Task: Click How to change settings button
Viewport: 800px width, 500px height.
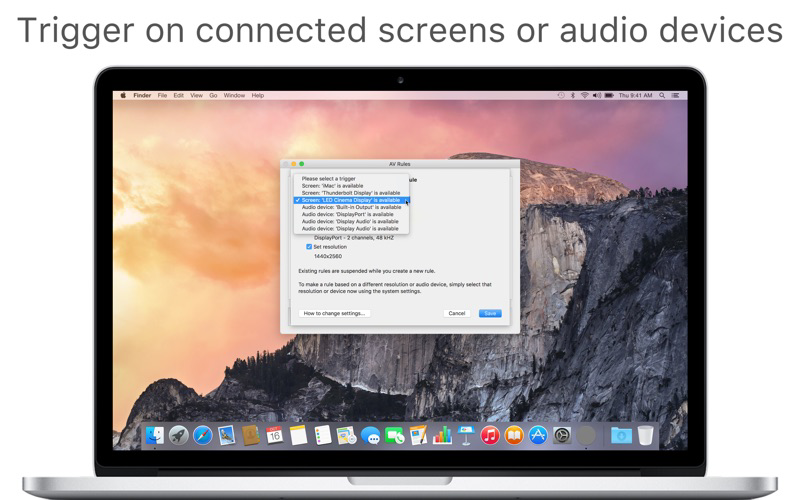Action: 334,313
